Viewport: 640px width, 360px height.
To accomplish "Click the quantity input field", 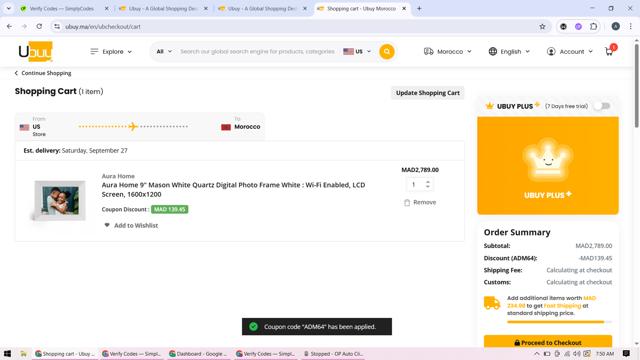I will point(415,184).
